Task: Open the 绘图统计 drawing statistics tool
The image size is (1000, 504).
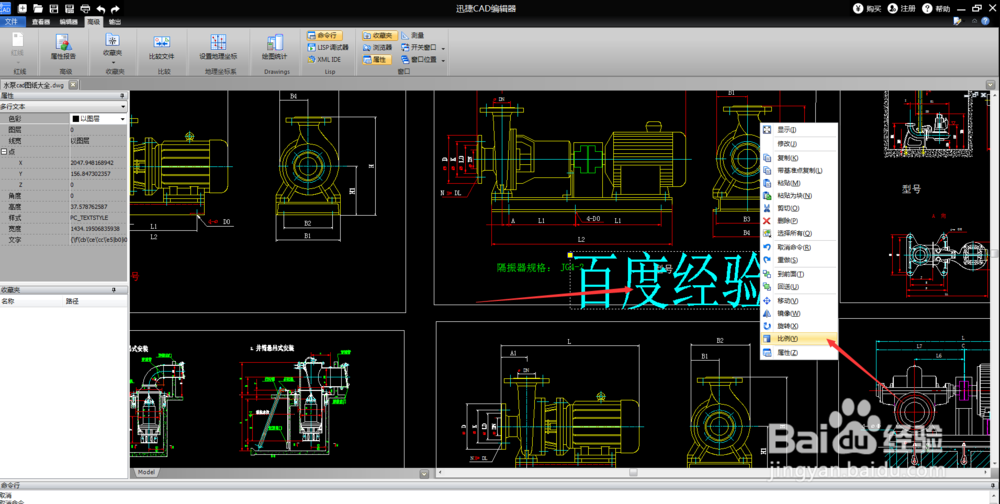Action: coord(276,47)
